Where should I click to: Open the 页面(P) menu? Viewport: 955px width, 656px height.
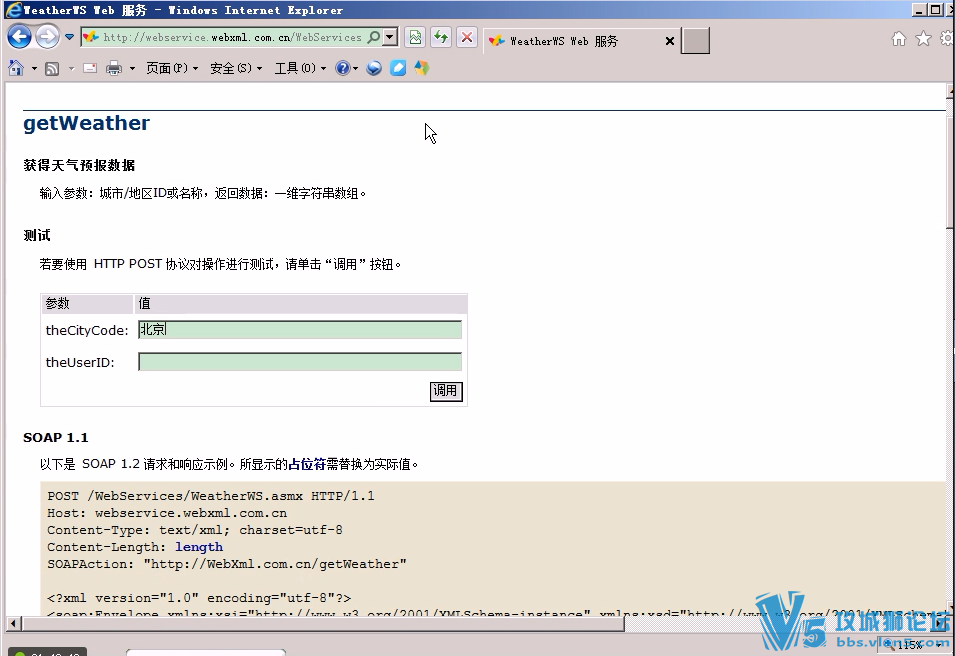[x=172, y=68]
